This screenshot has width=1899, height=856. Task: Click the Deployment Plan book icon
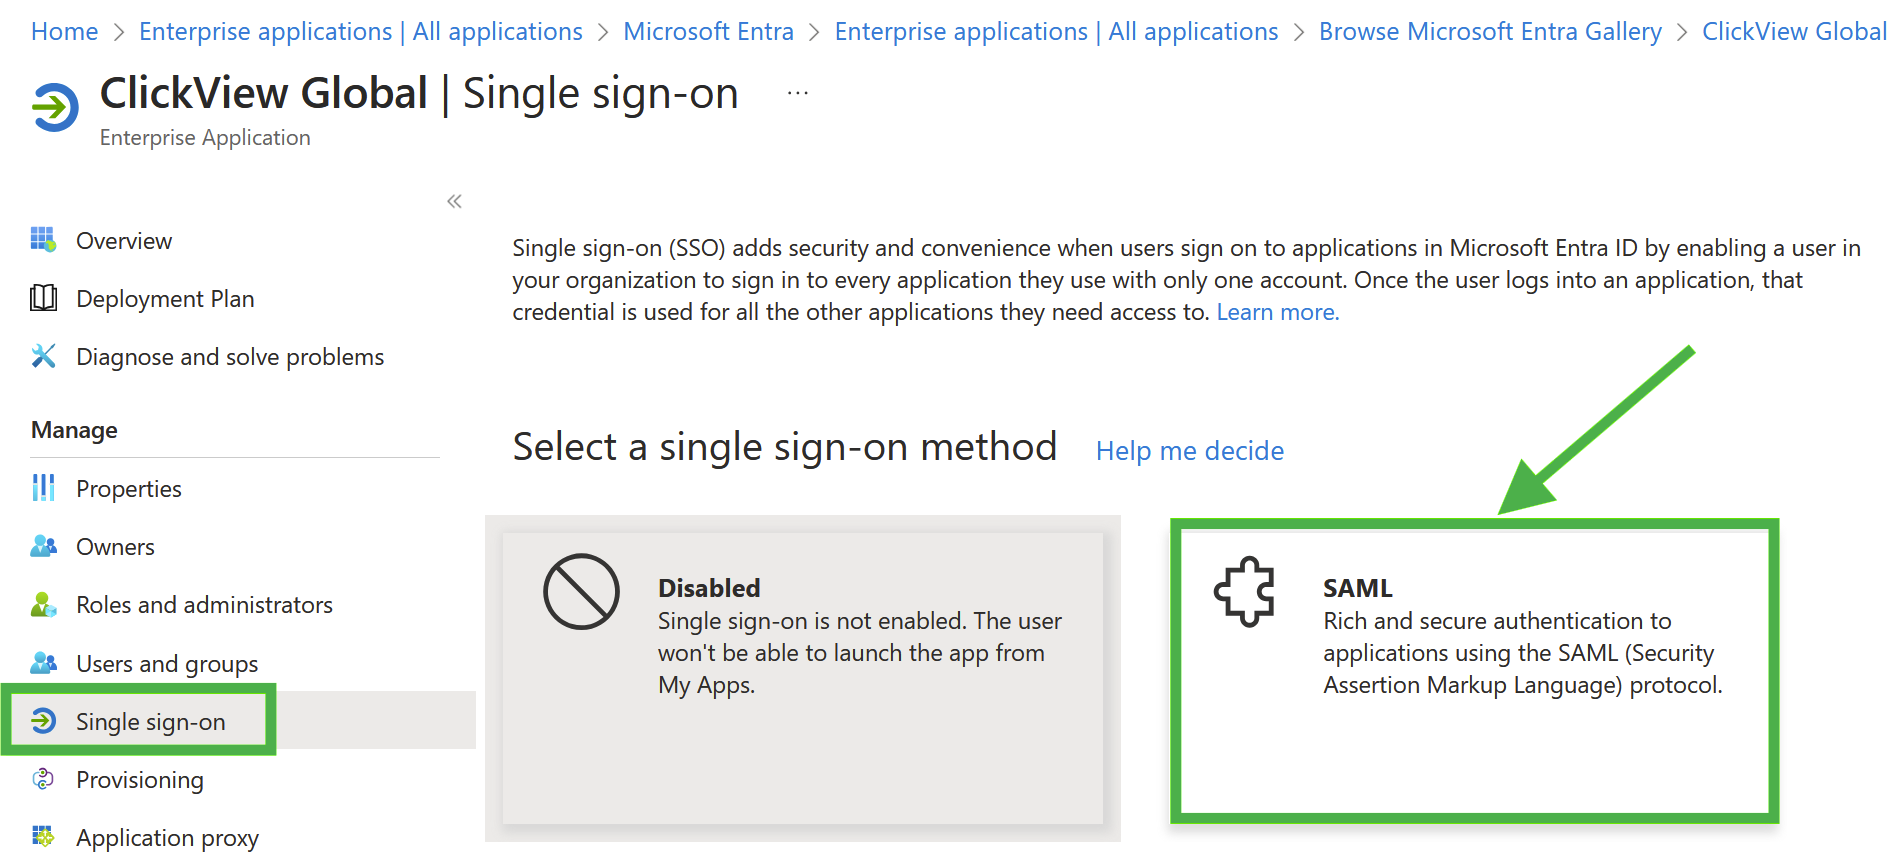coord(43,298)
